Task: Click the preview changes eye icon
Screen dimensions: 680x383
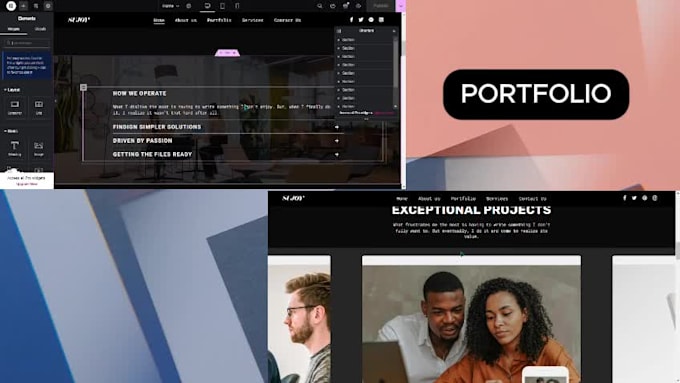Action: pyautogui.click(x=359, y=6)
